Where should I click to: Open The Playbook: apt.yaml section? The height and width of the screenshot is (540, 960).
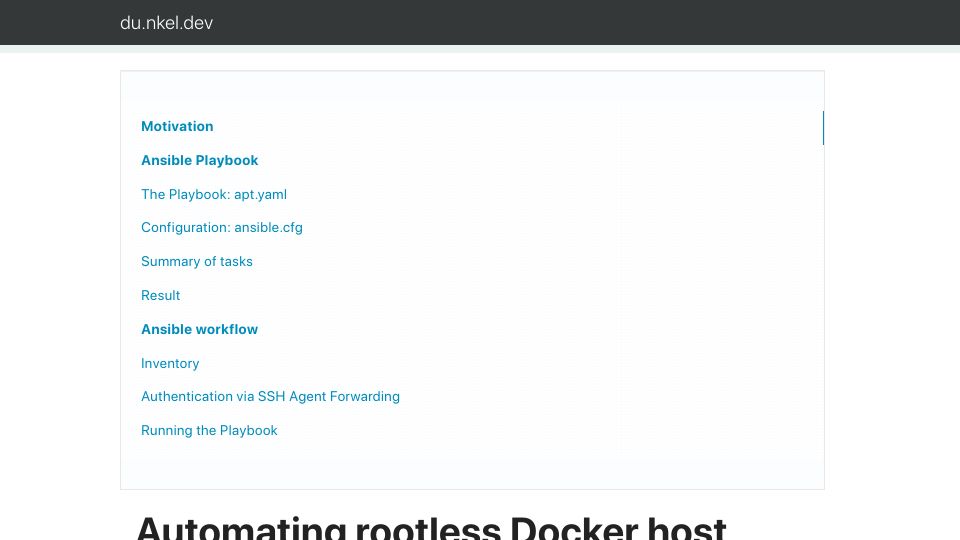[214, 194]
